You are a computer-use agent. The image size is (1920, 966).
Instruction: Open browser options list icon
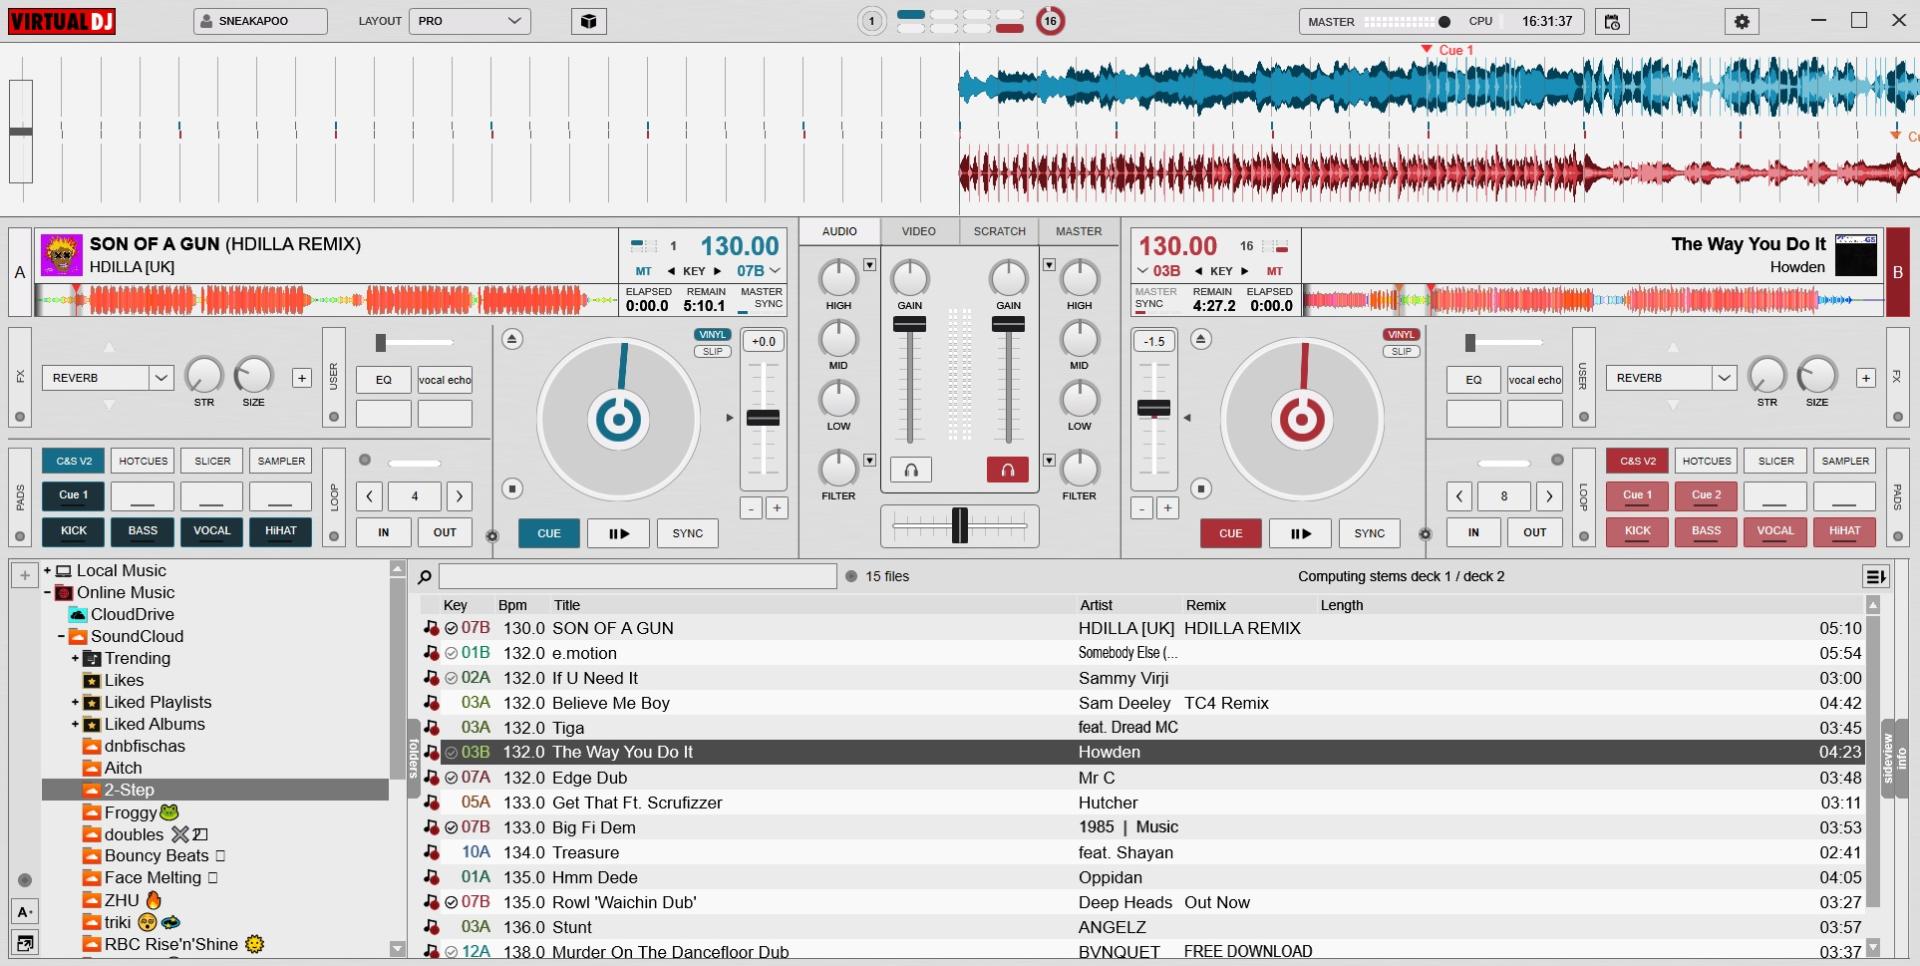(1875, 576)
